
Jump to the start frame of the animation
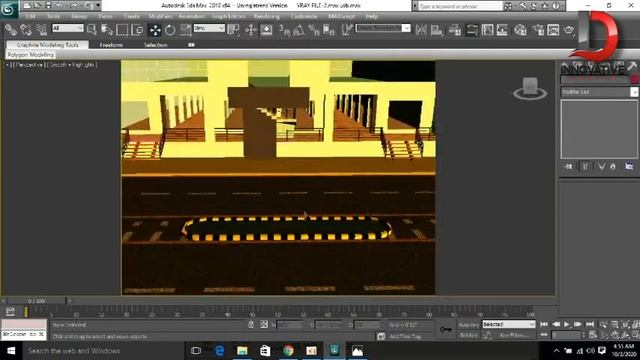point(544,324)
